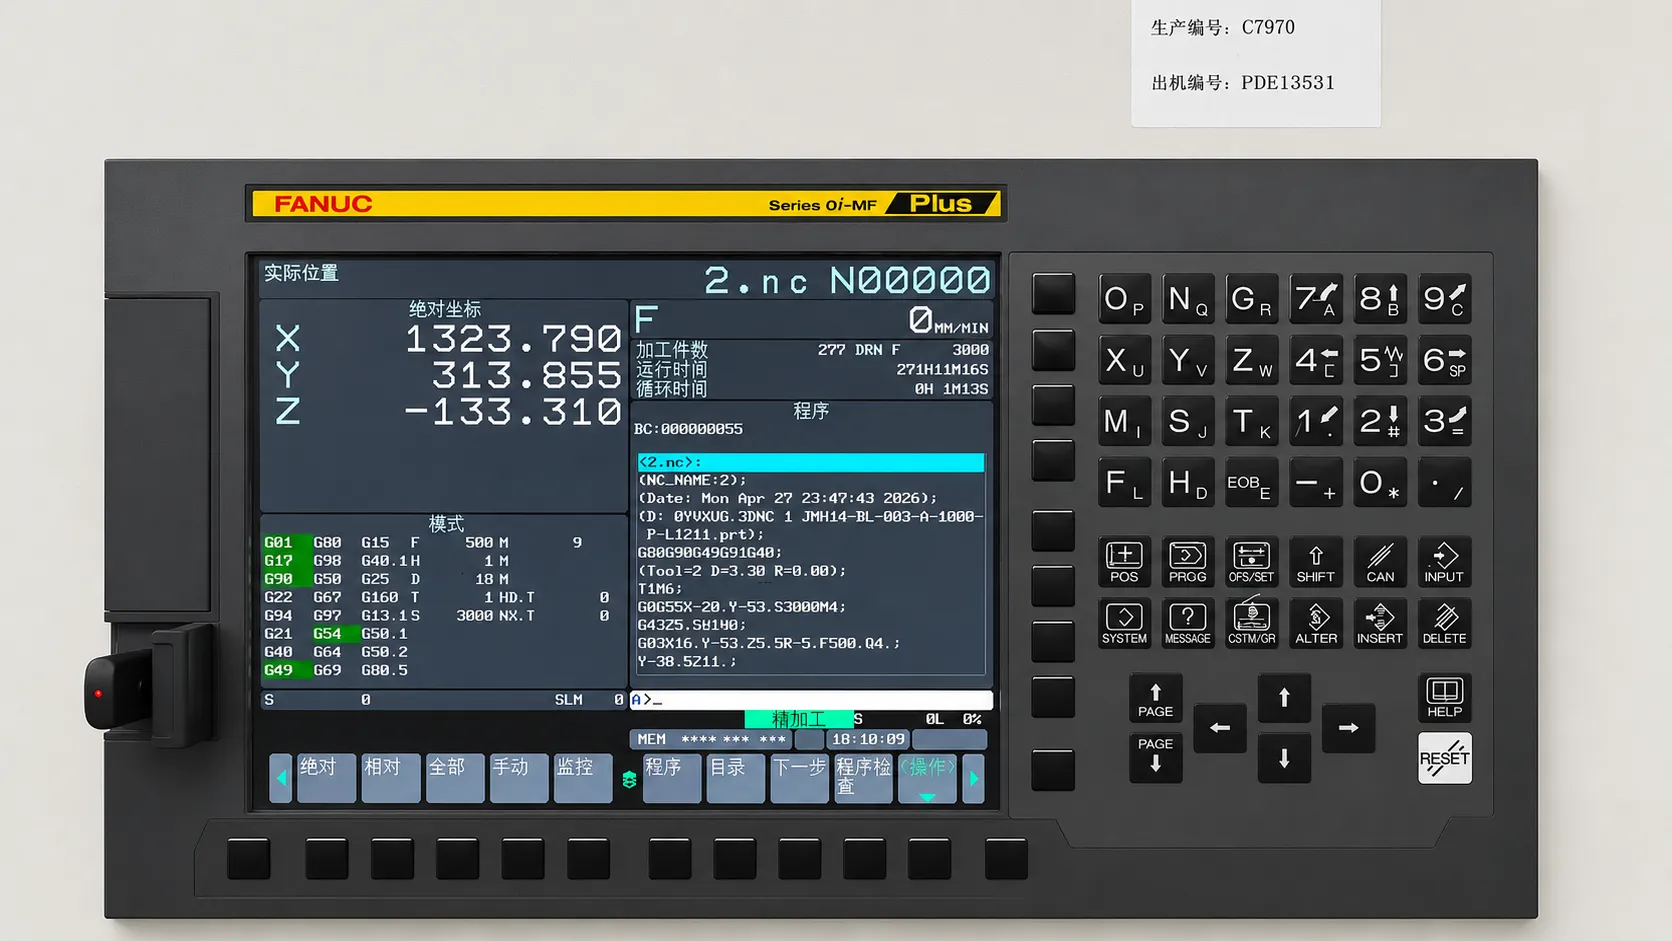The height and width of the screenshot is (941, 1672).
Task: Click the 9/C number key
Action: [1444, 299]
